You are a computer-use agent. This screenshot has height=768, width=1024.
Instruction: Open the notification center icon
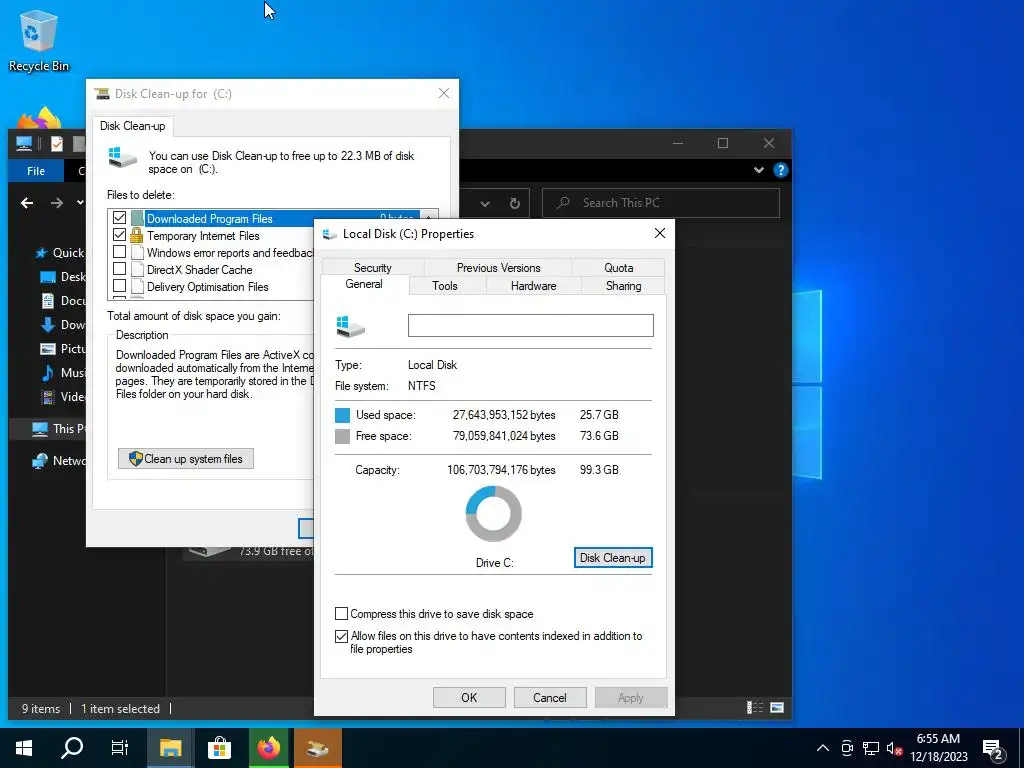[993, 750]
